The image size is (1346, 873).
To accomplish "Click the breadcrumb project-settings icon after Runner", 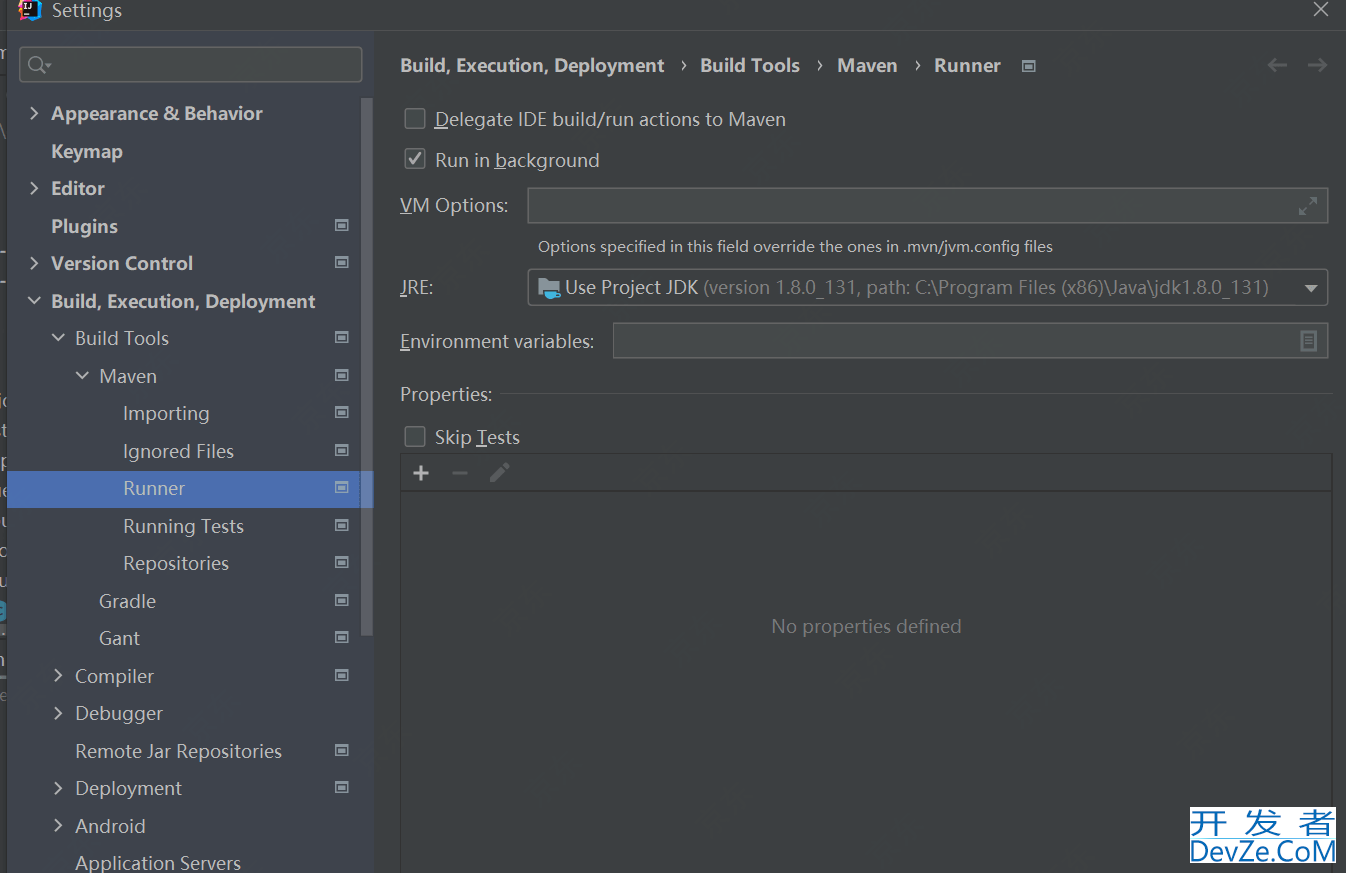I will coord(1029,66).
